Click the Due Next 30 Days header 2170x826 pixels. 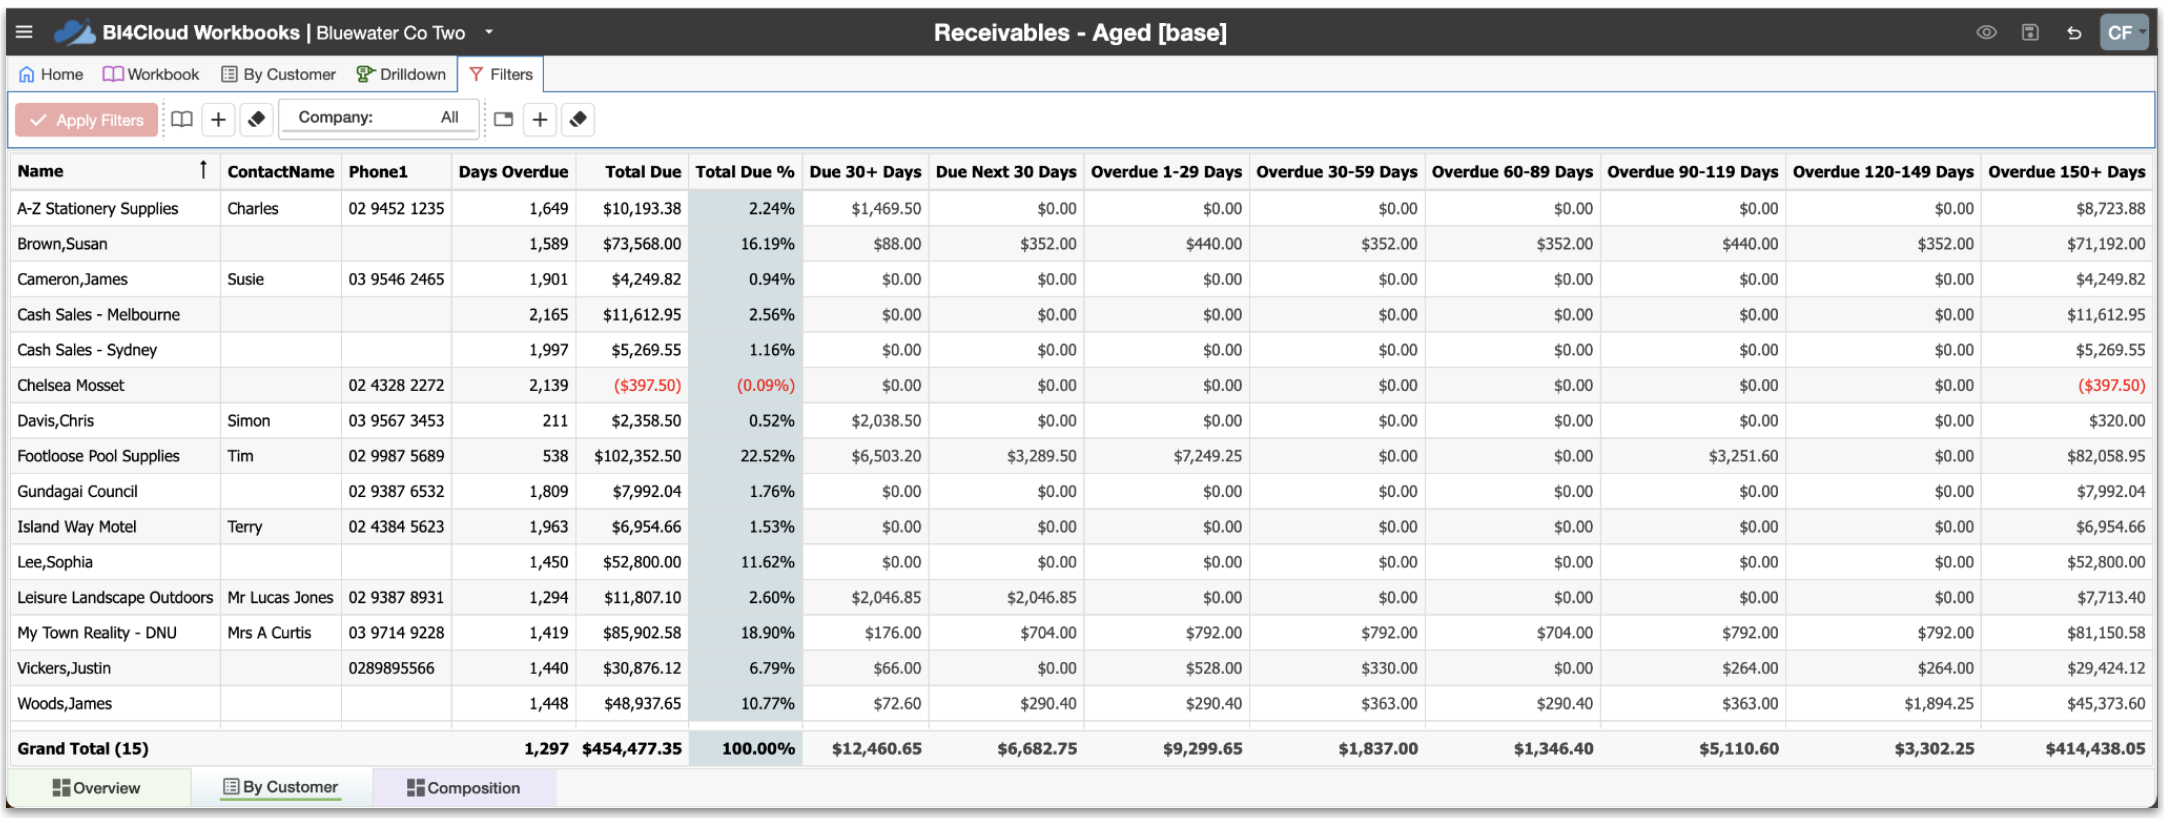click(1006, 171)
